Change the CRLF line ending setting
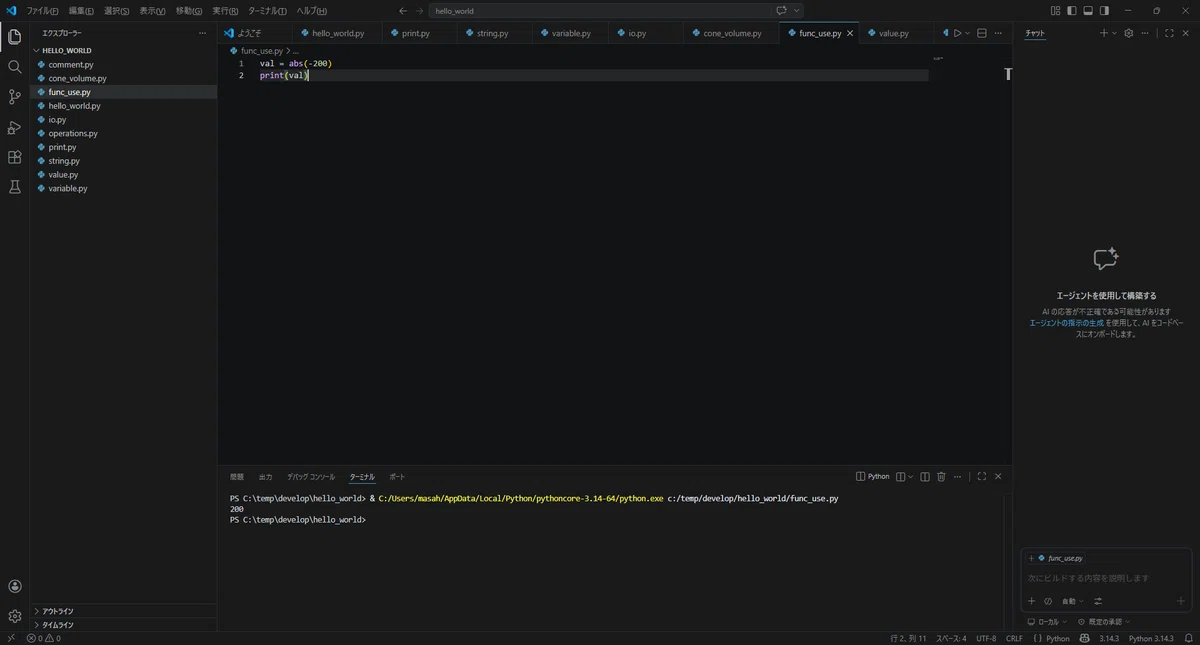This screenshot has height=645, width=1200. [x=1014, y=638]
